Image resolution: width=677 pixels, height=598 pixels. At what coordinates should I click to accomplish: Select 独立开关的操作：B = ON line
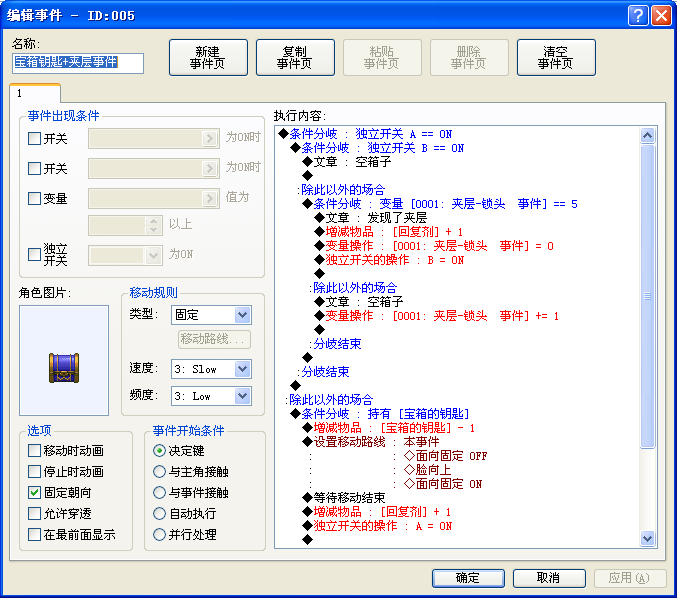[x=389, y=260]
